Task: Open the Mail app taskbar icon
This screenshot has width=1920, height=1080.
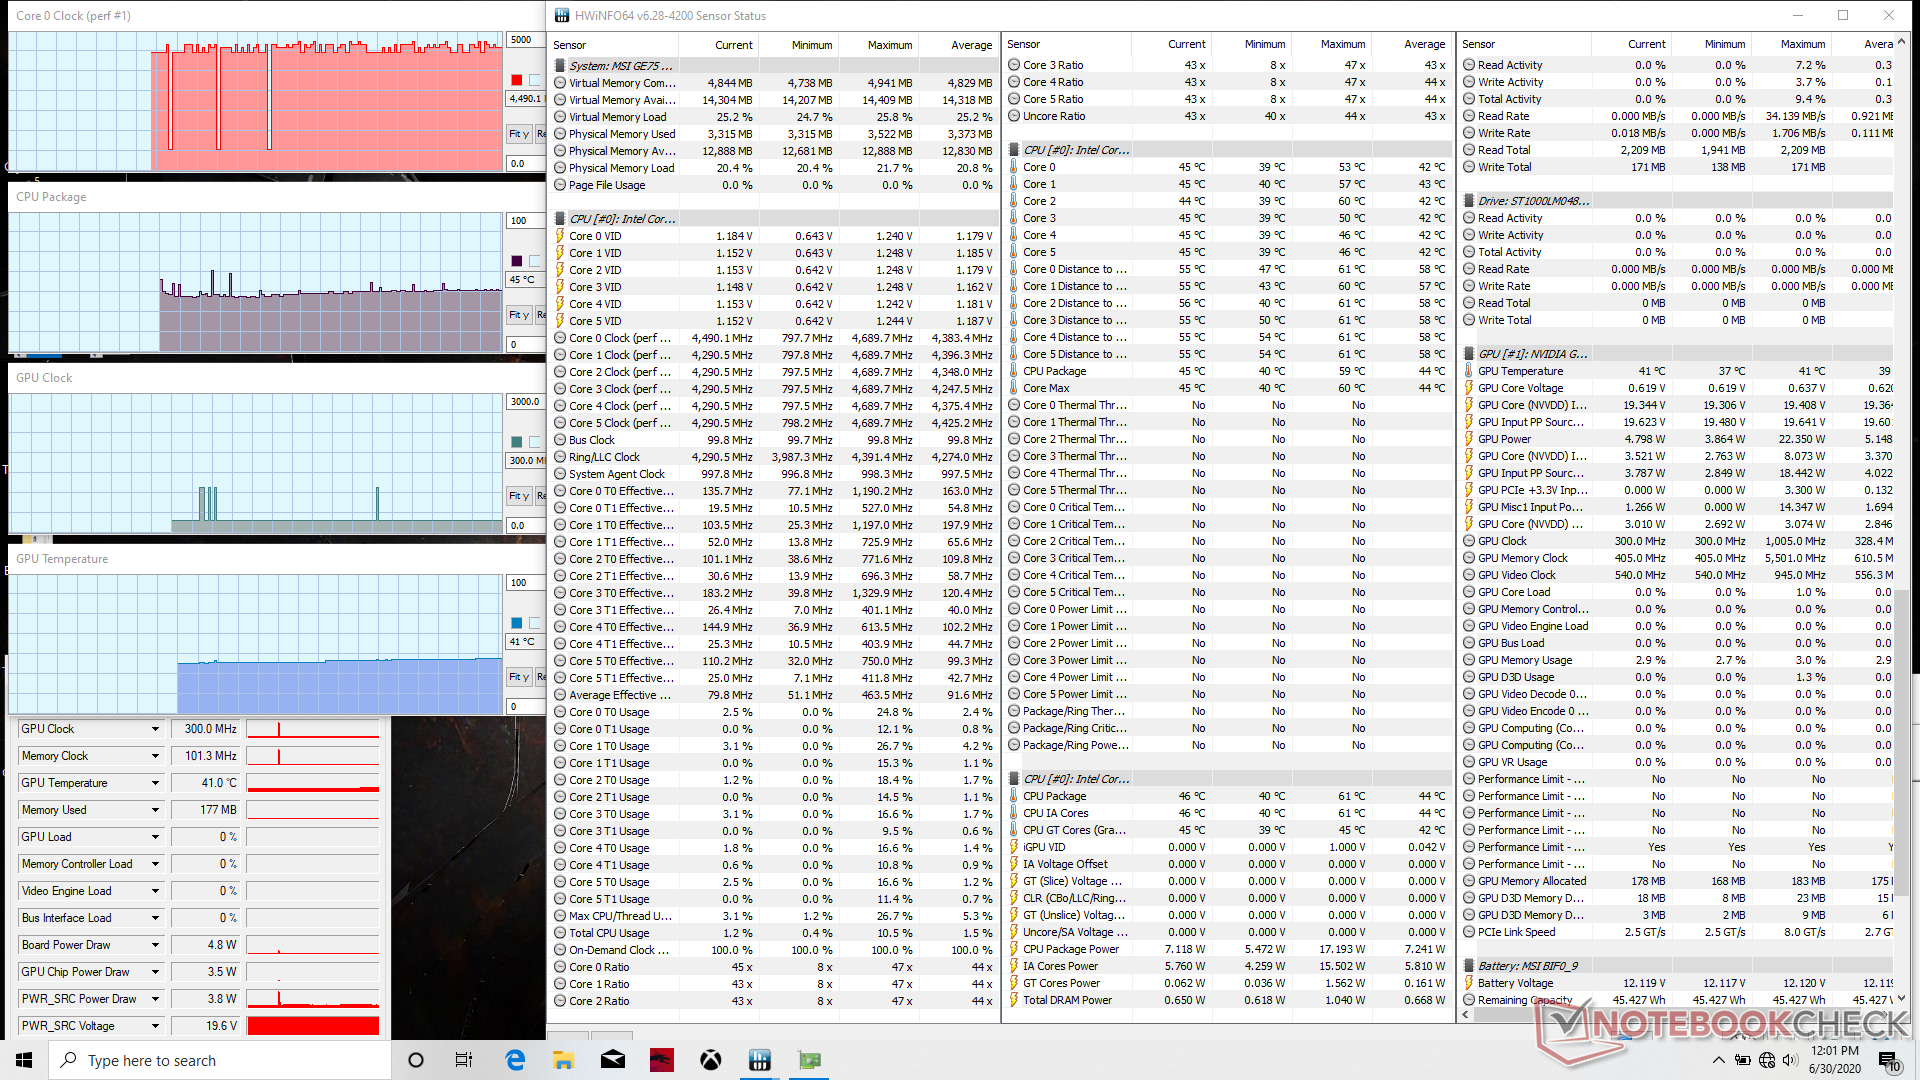Action: pos(613,1060)
